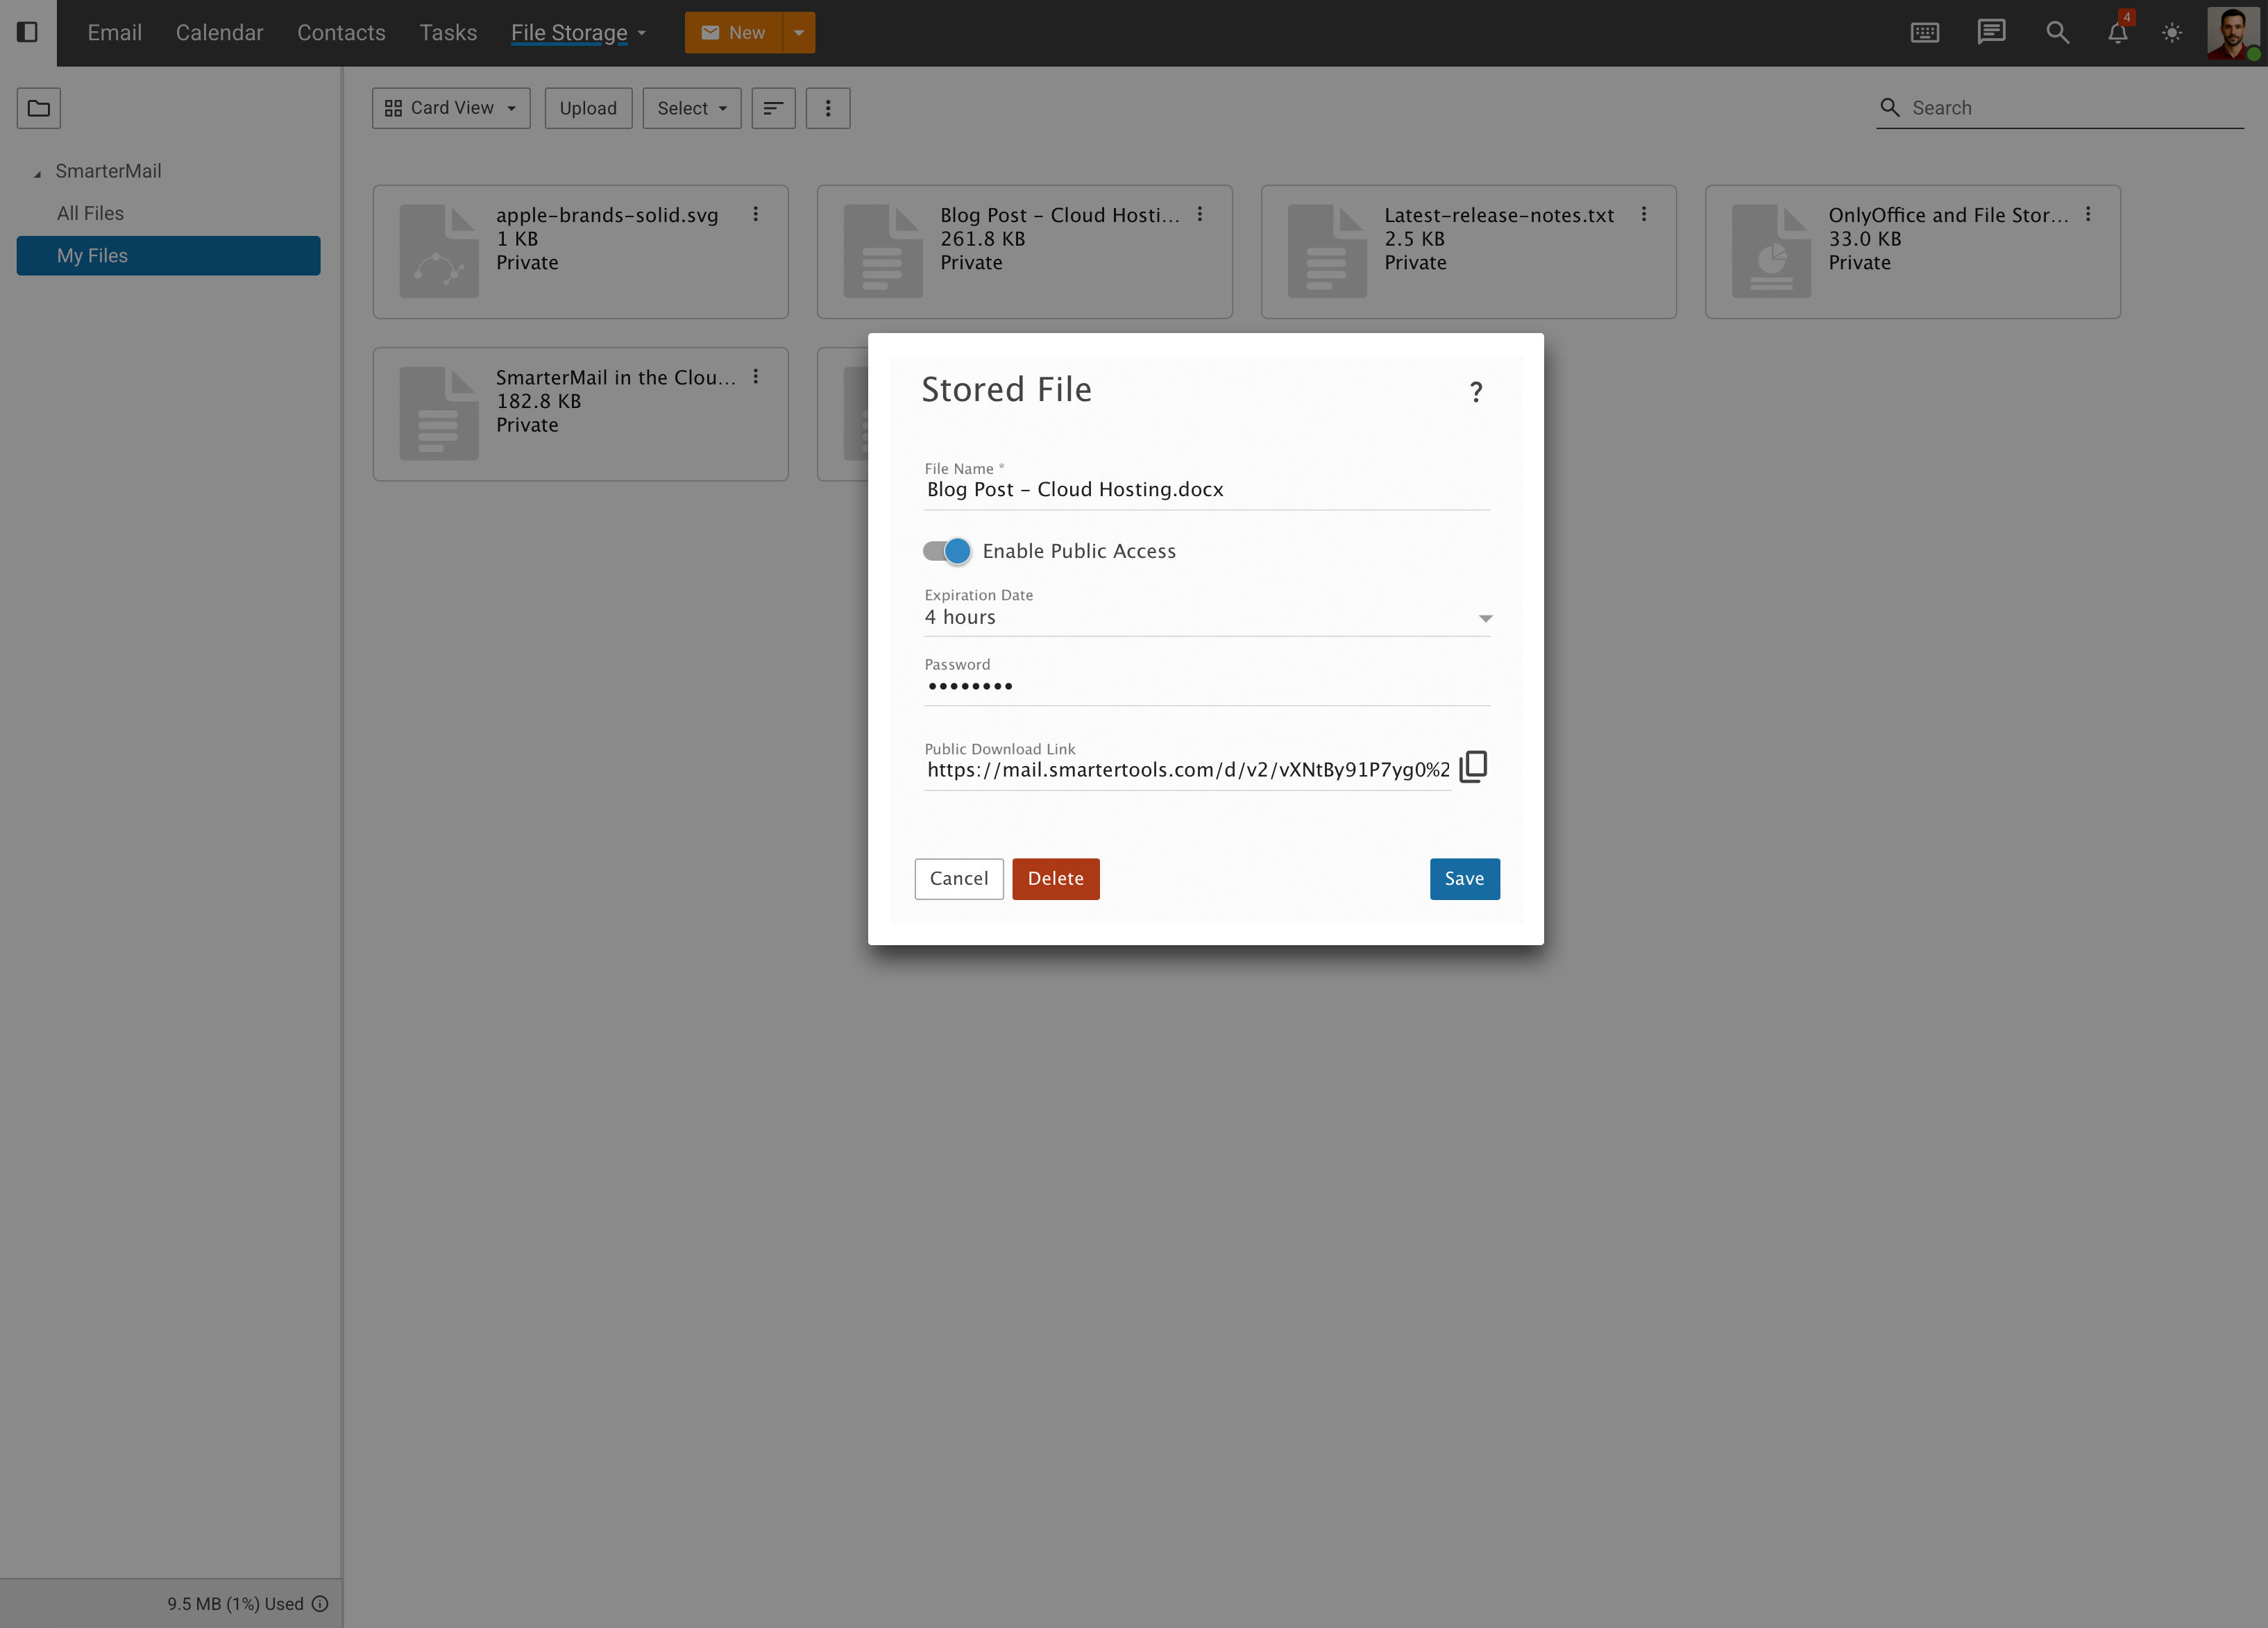
Task: Click the Password input field
Action: 1206,686
